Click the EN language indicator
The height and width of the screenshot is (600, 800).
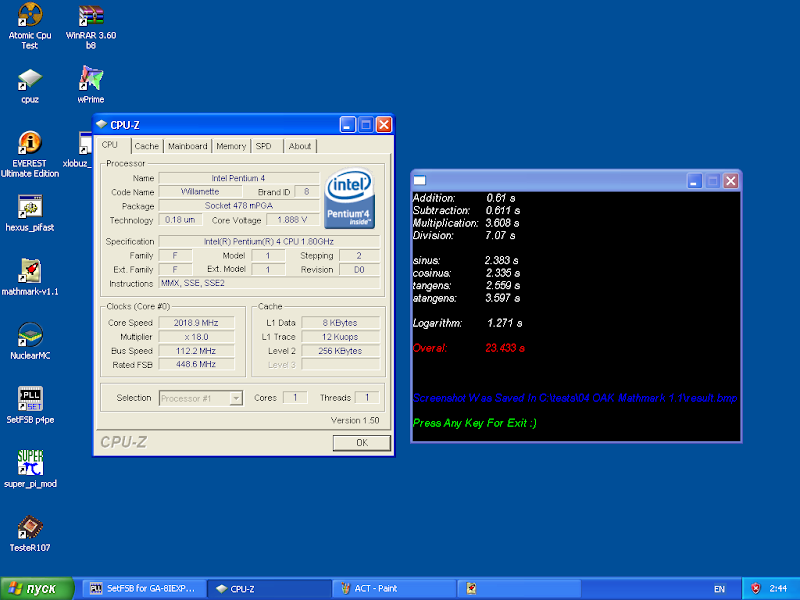click(x=719, y=589)
